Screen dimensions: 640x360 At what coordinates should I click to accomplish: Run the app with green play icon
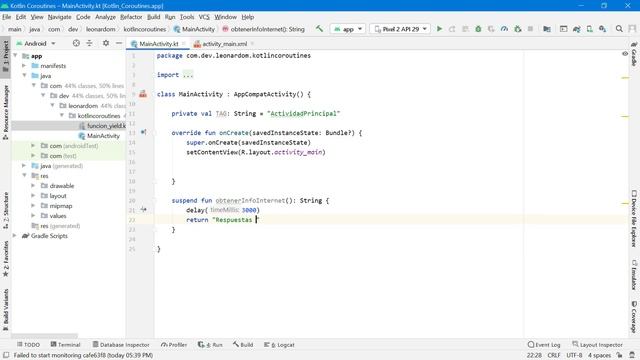[439, 29]
